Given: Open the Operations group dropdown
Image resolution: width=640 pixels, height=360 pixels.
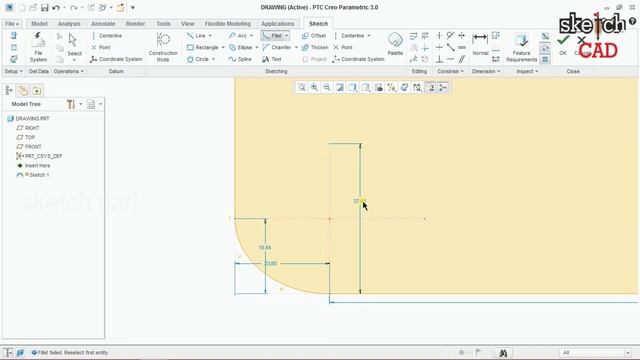Looking at the screenshot, I should click(68, 71).
